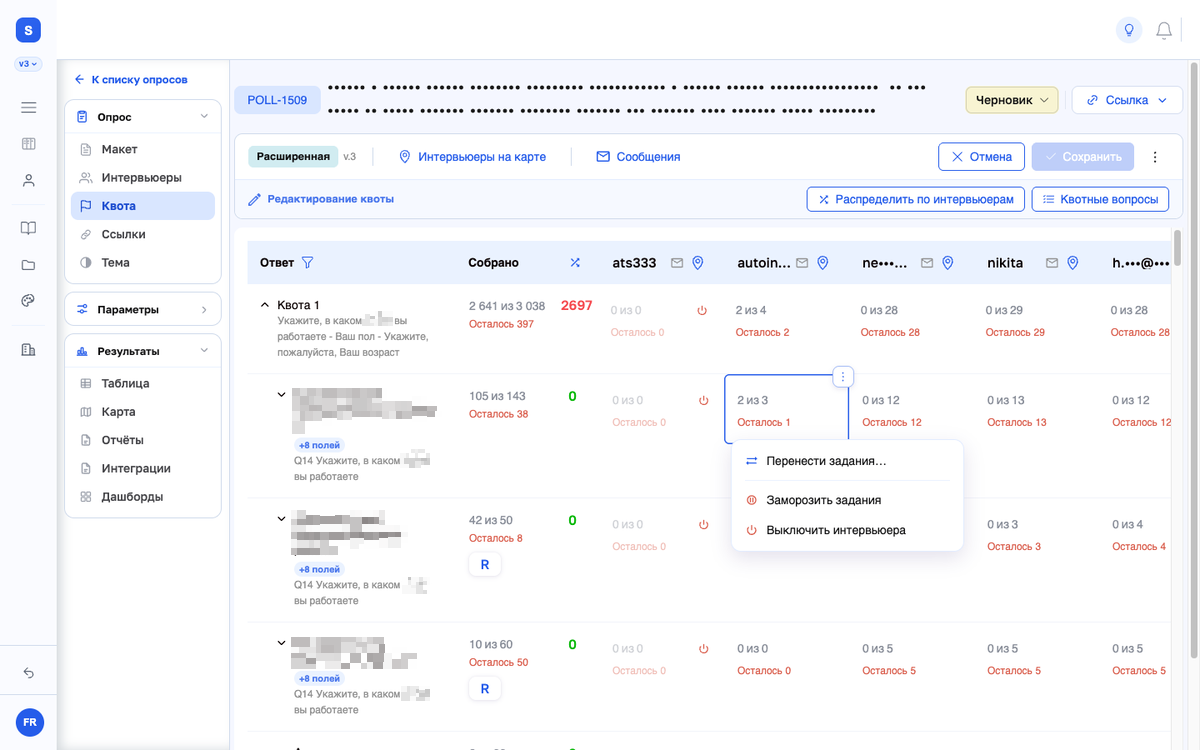1200x750 pixels.
Task: Open the three-dot menu beside Сохранить
Action: coord(1155,157)
